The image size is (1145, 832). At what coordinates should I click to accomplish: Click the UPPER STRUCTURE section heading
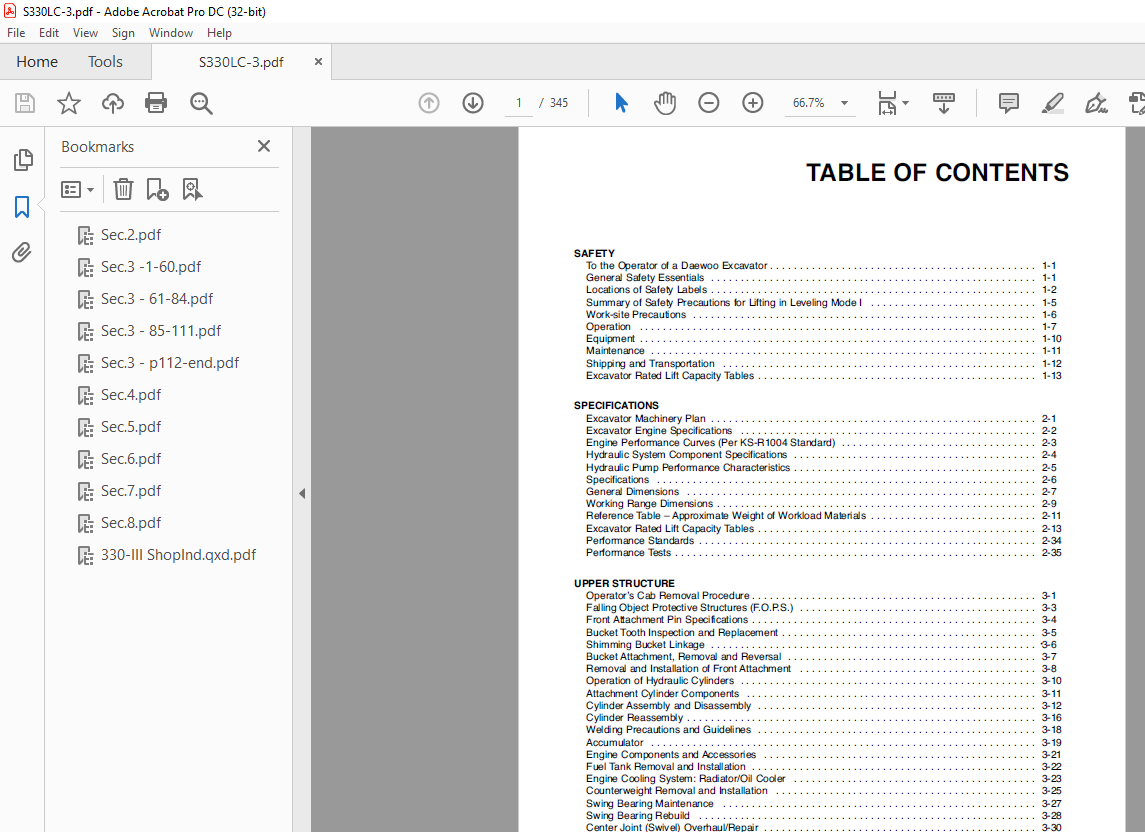(x=624, y=584)
